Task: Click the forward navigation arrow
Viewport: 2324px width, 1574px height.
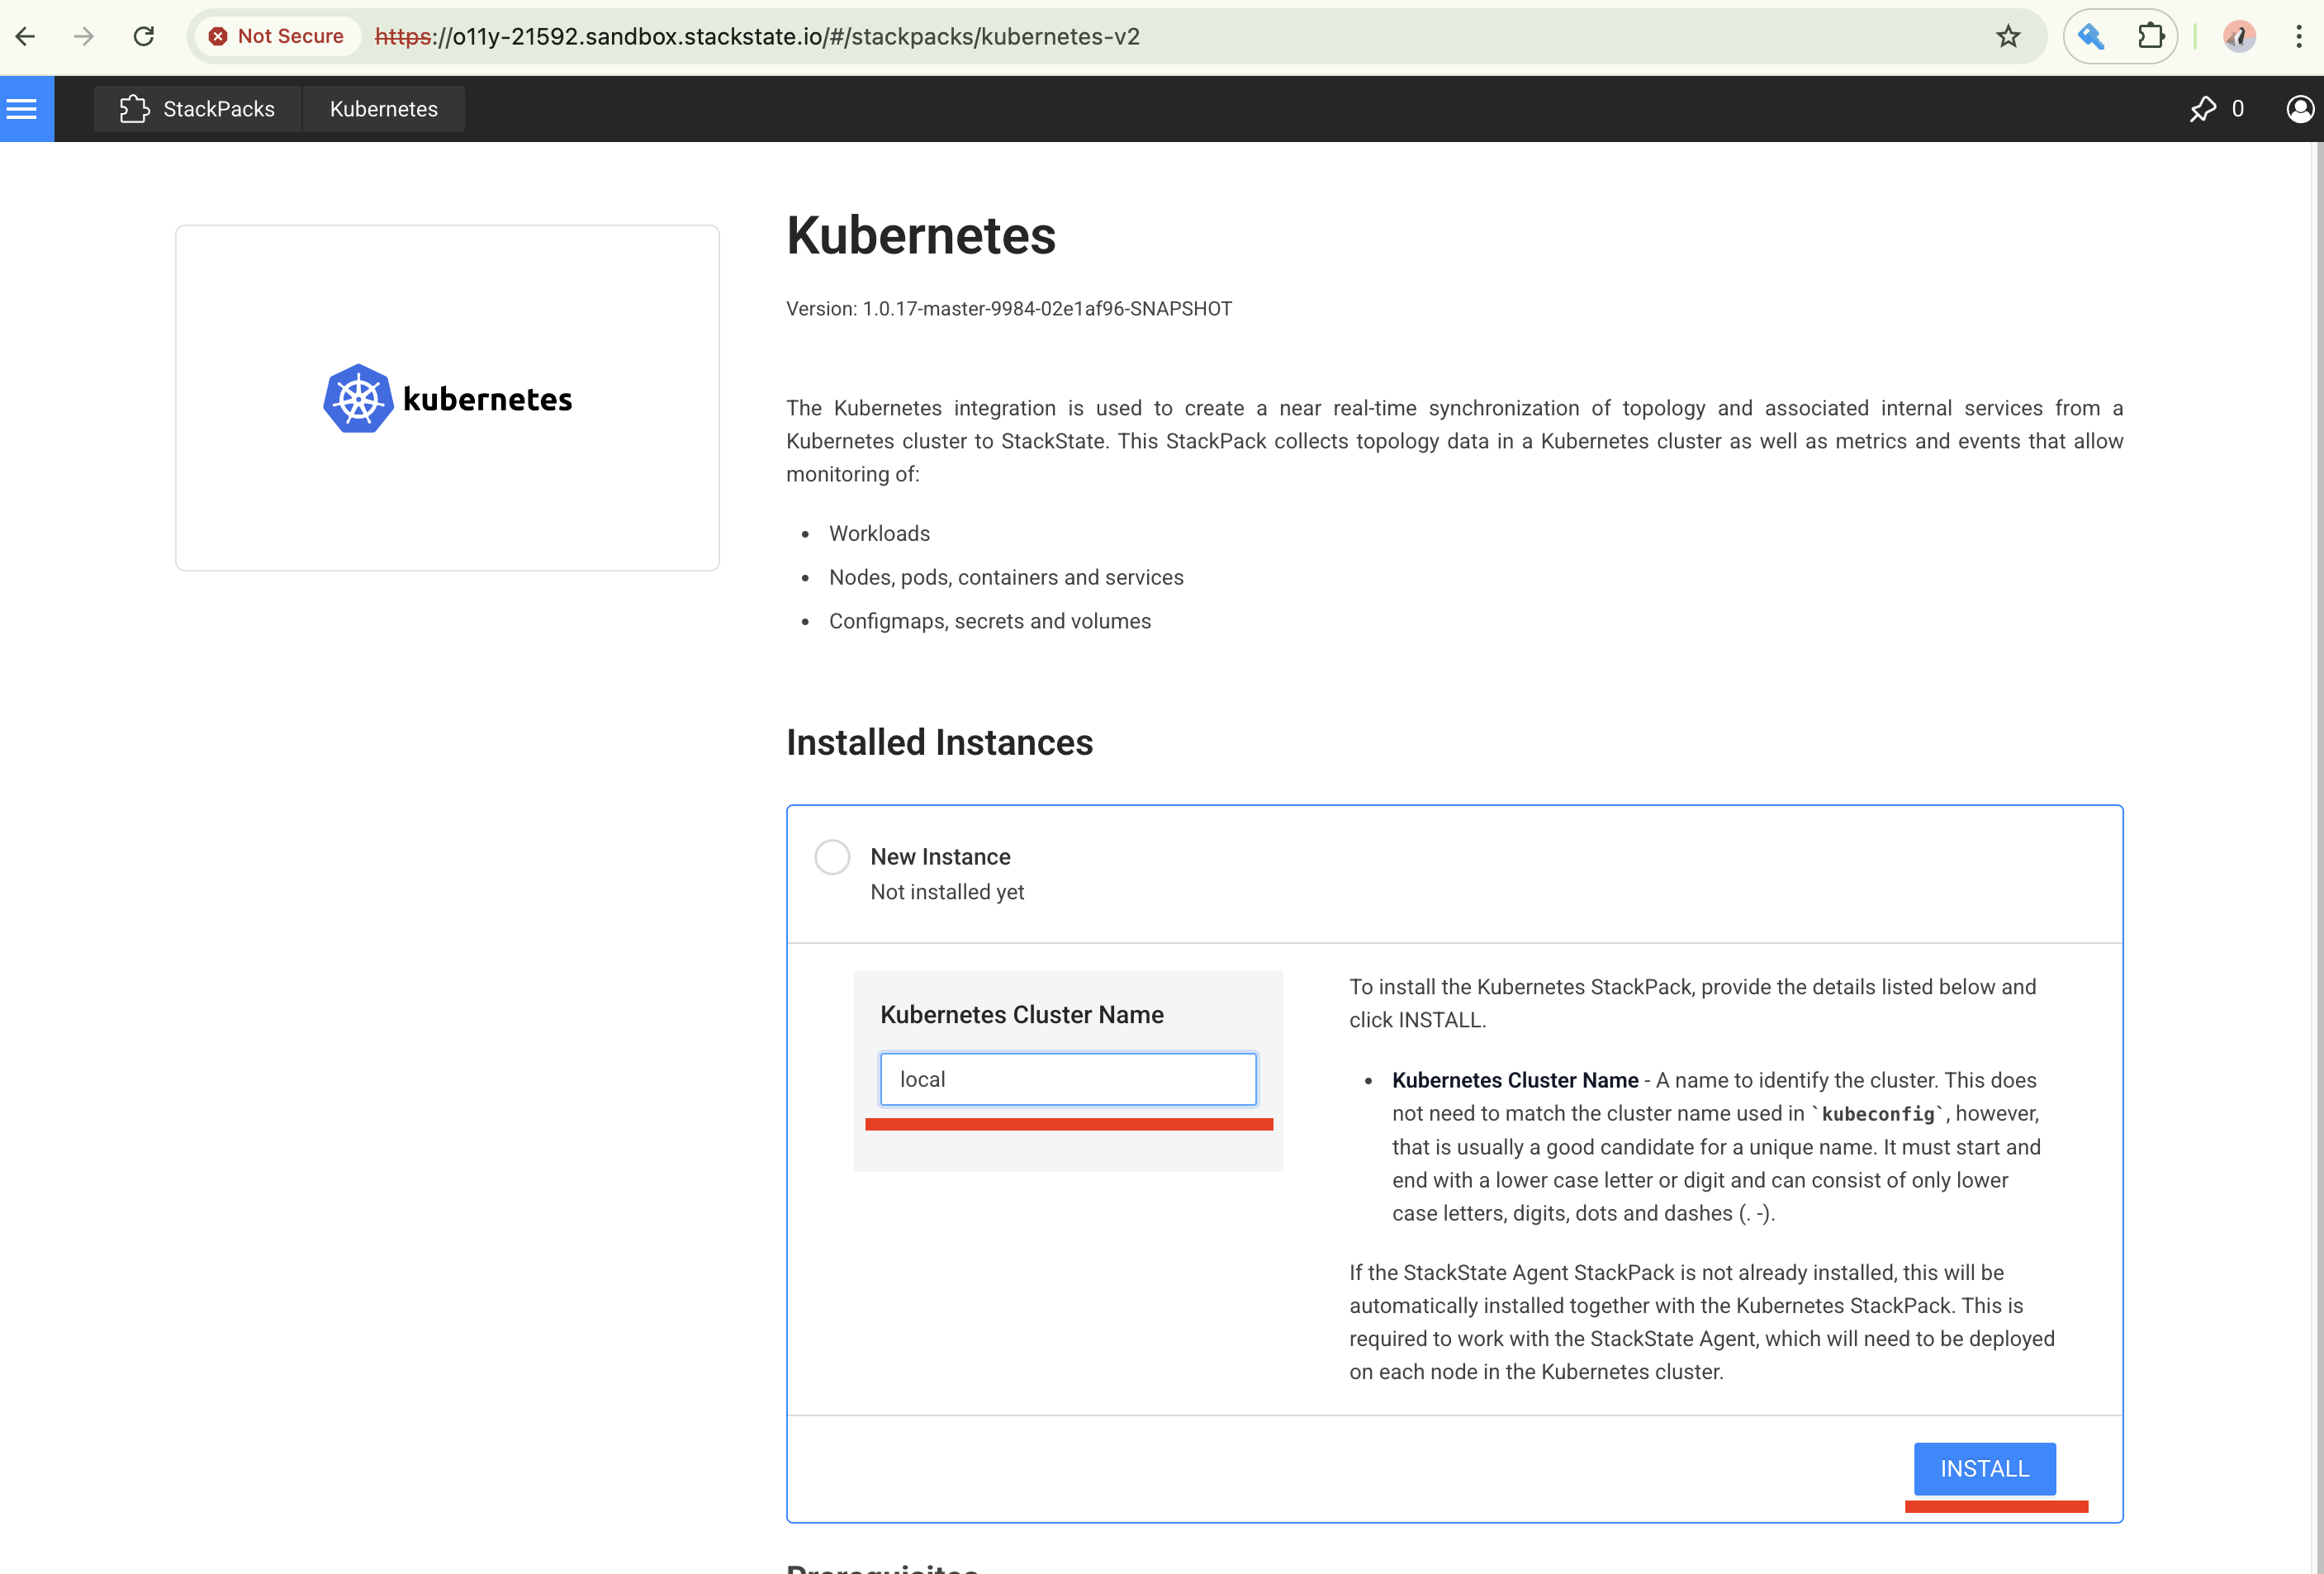Action: 84,36
